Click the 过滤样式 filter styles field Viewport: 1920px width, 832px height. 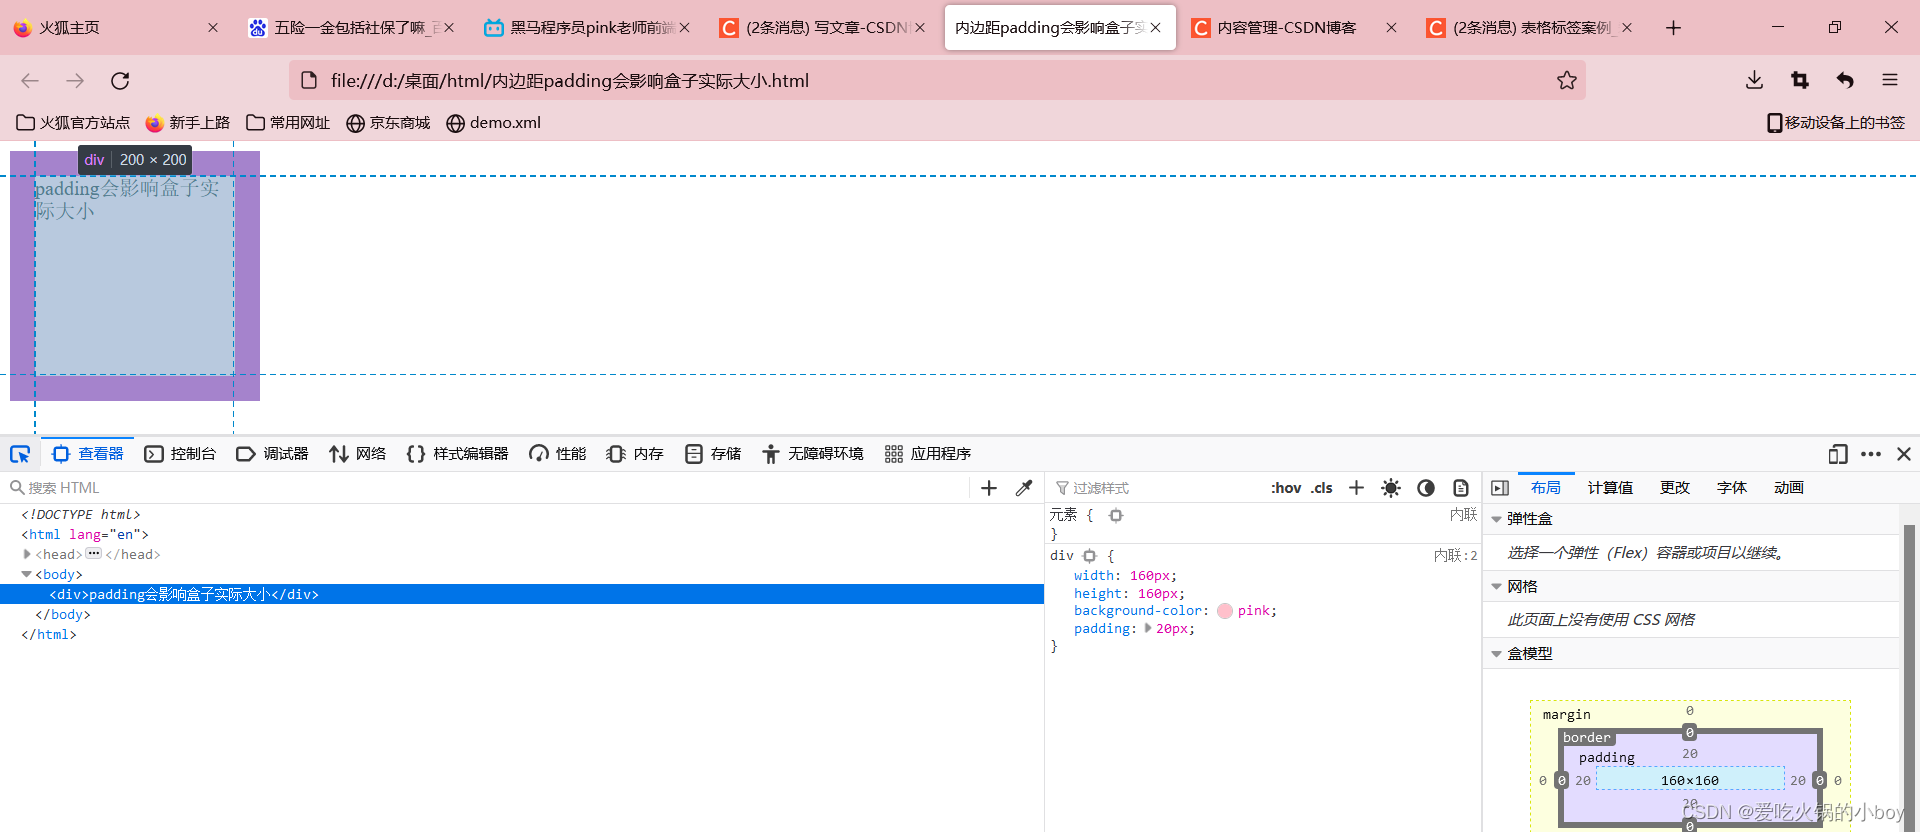point(1155,488)
